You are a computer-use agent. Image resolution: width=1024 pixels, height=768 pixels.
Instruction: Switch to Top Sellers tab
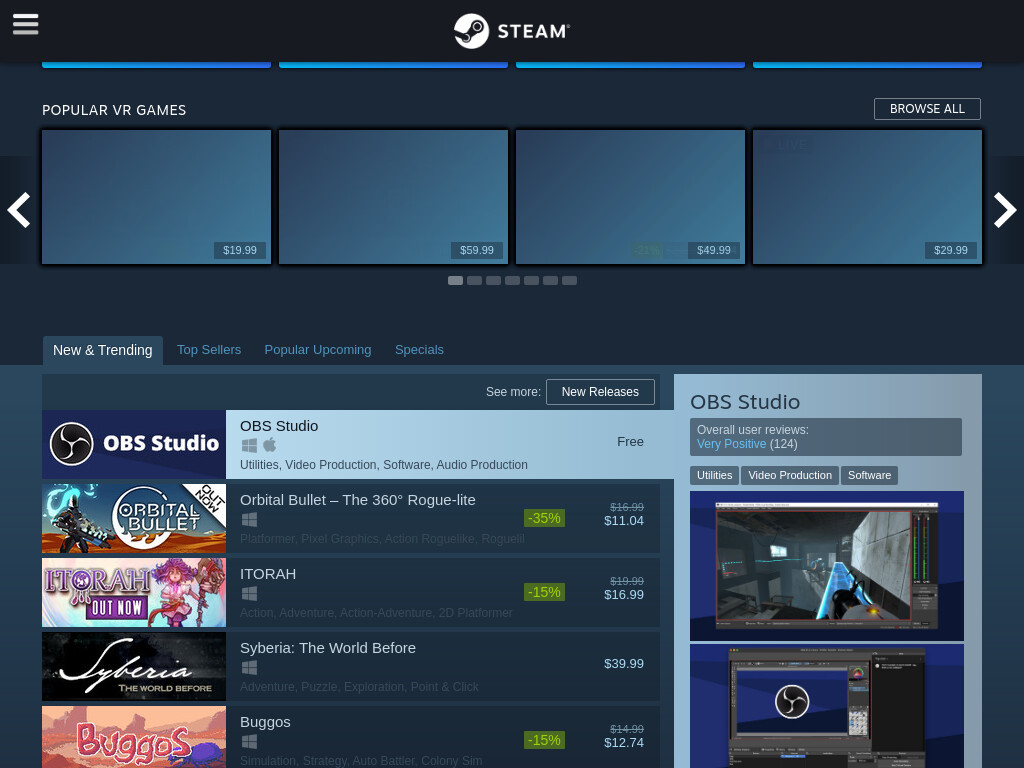tap(209, 350)
